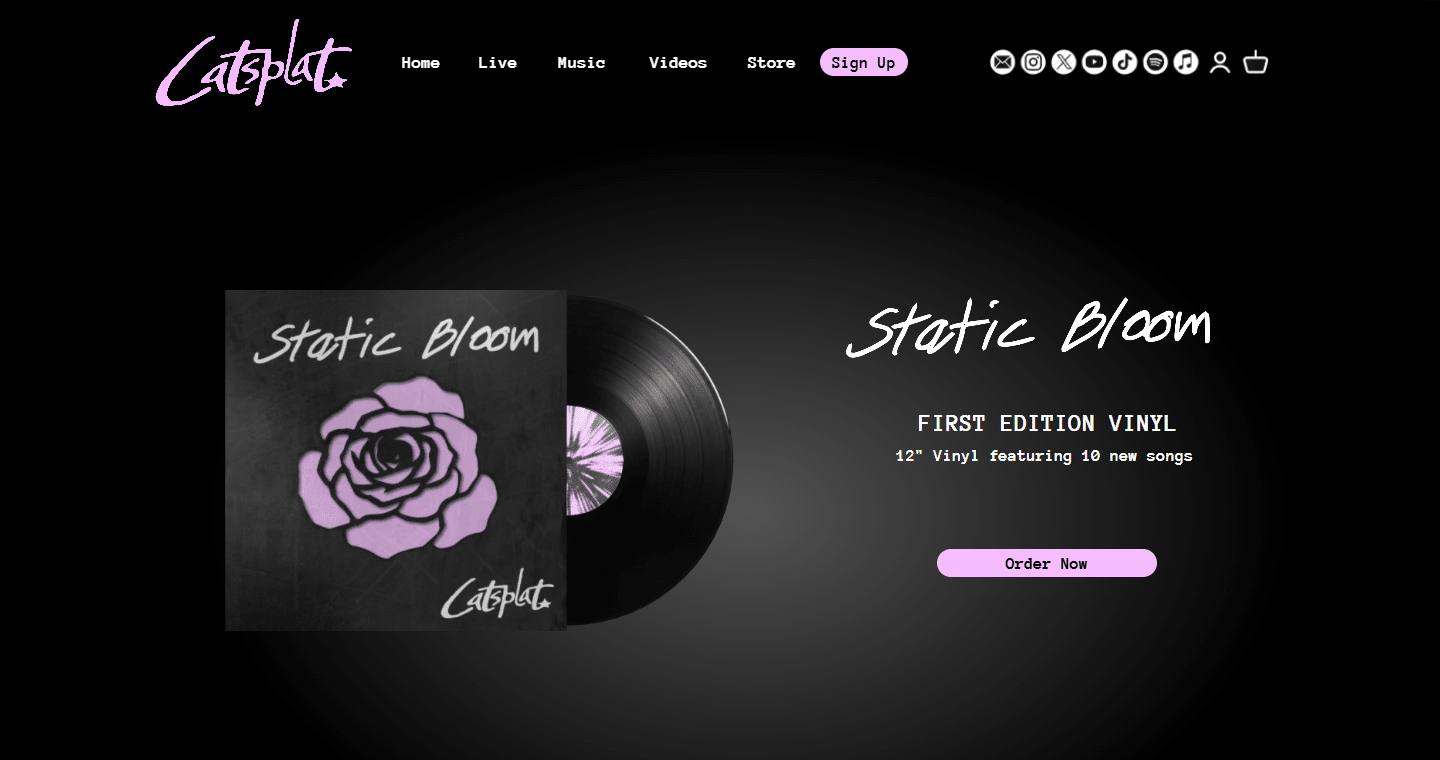Select the Static Bloom album cover
Image resolution: width=1440 pixels, height=760 pixels.
pos(396,460)
